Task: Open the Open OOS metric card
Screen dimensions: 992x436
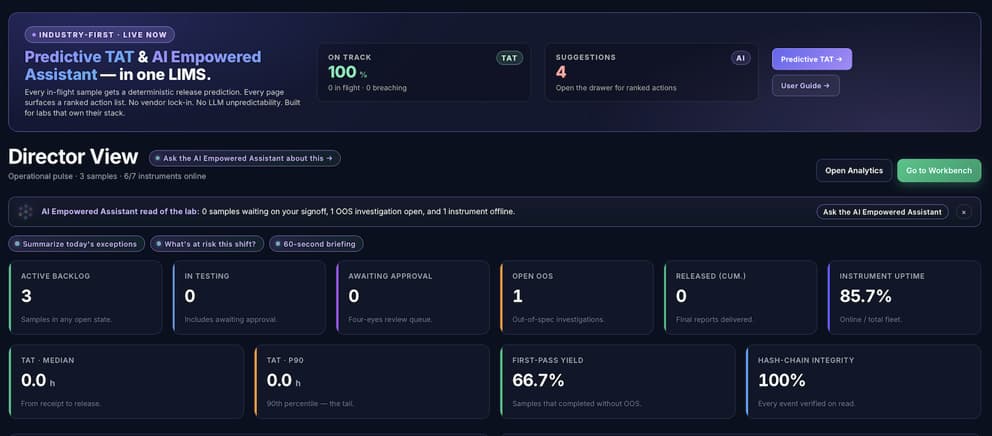Action: click(576, 297)
